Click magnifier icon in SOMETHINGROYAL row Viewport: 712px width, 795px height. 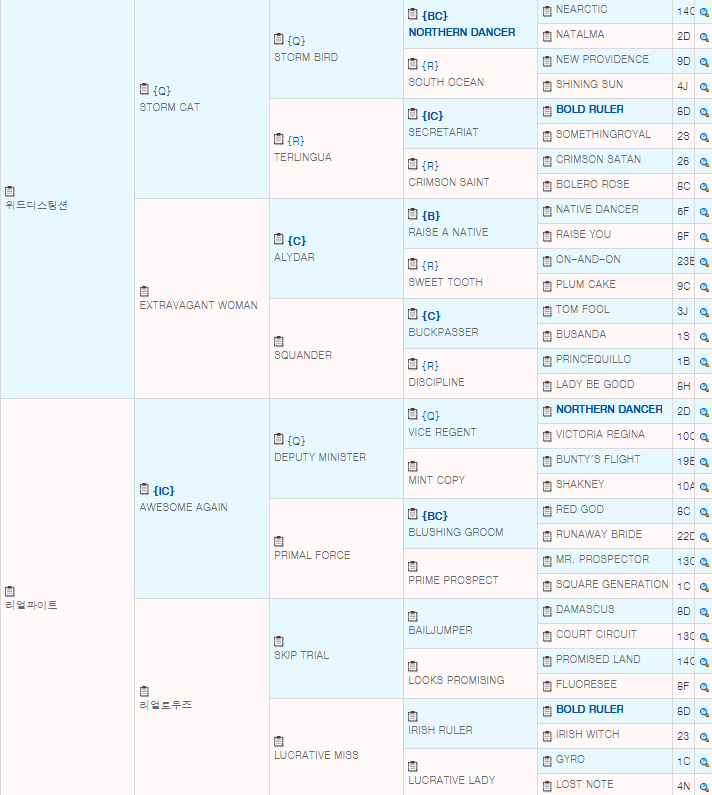[704, 137]
